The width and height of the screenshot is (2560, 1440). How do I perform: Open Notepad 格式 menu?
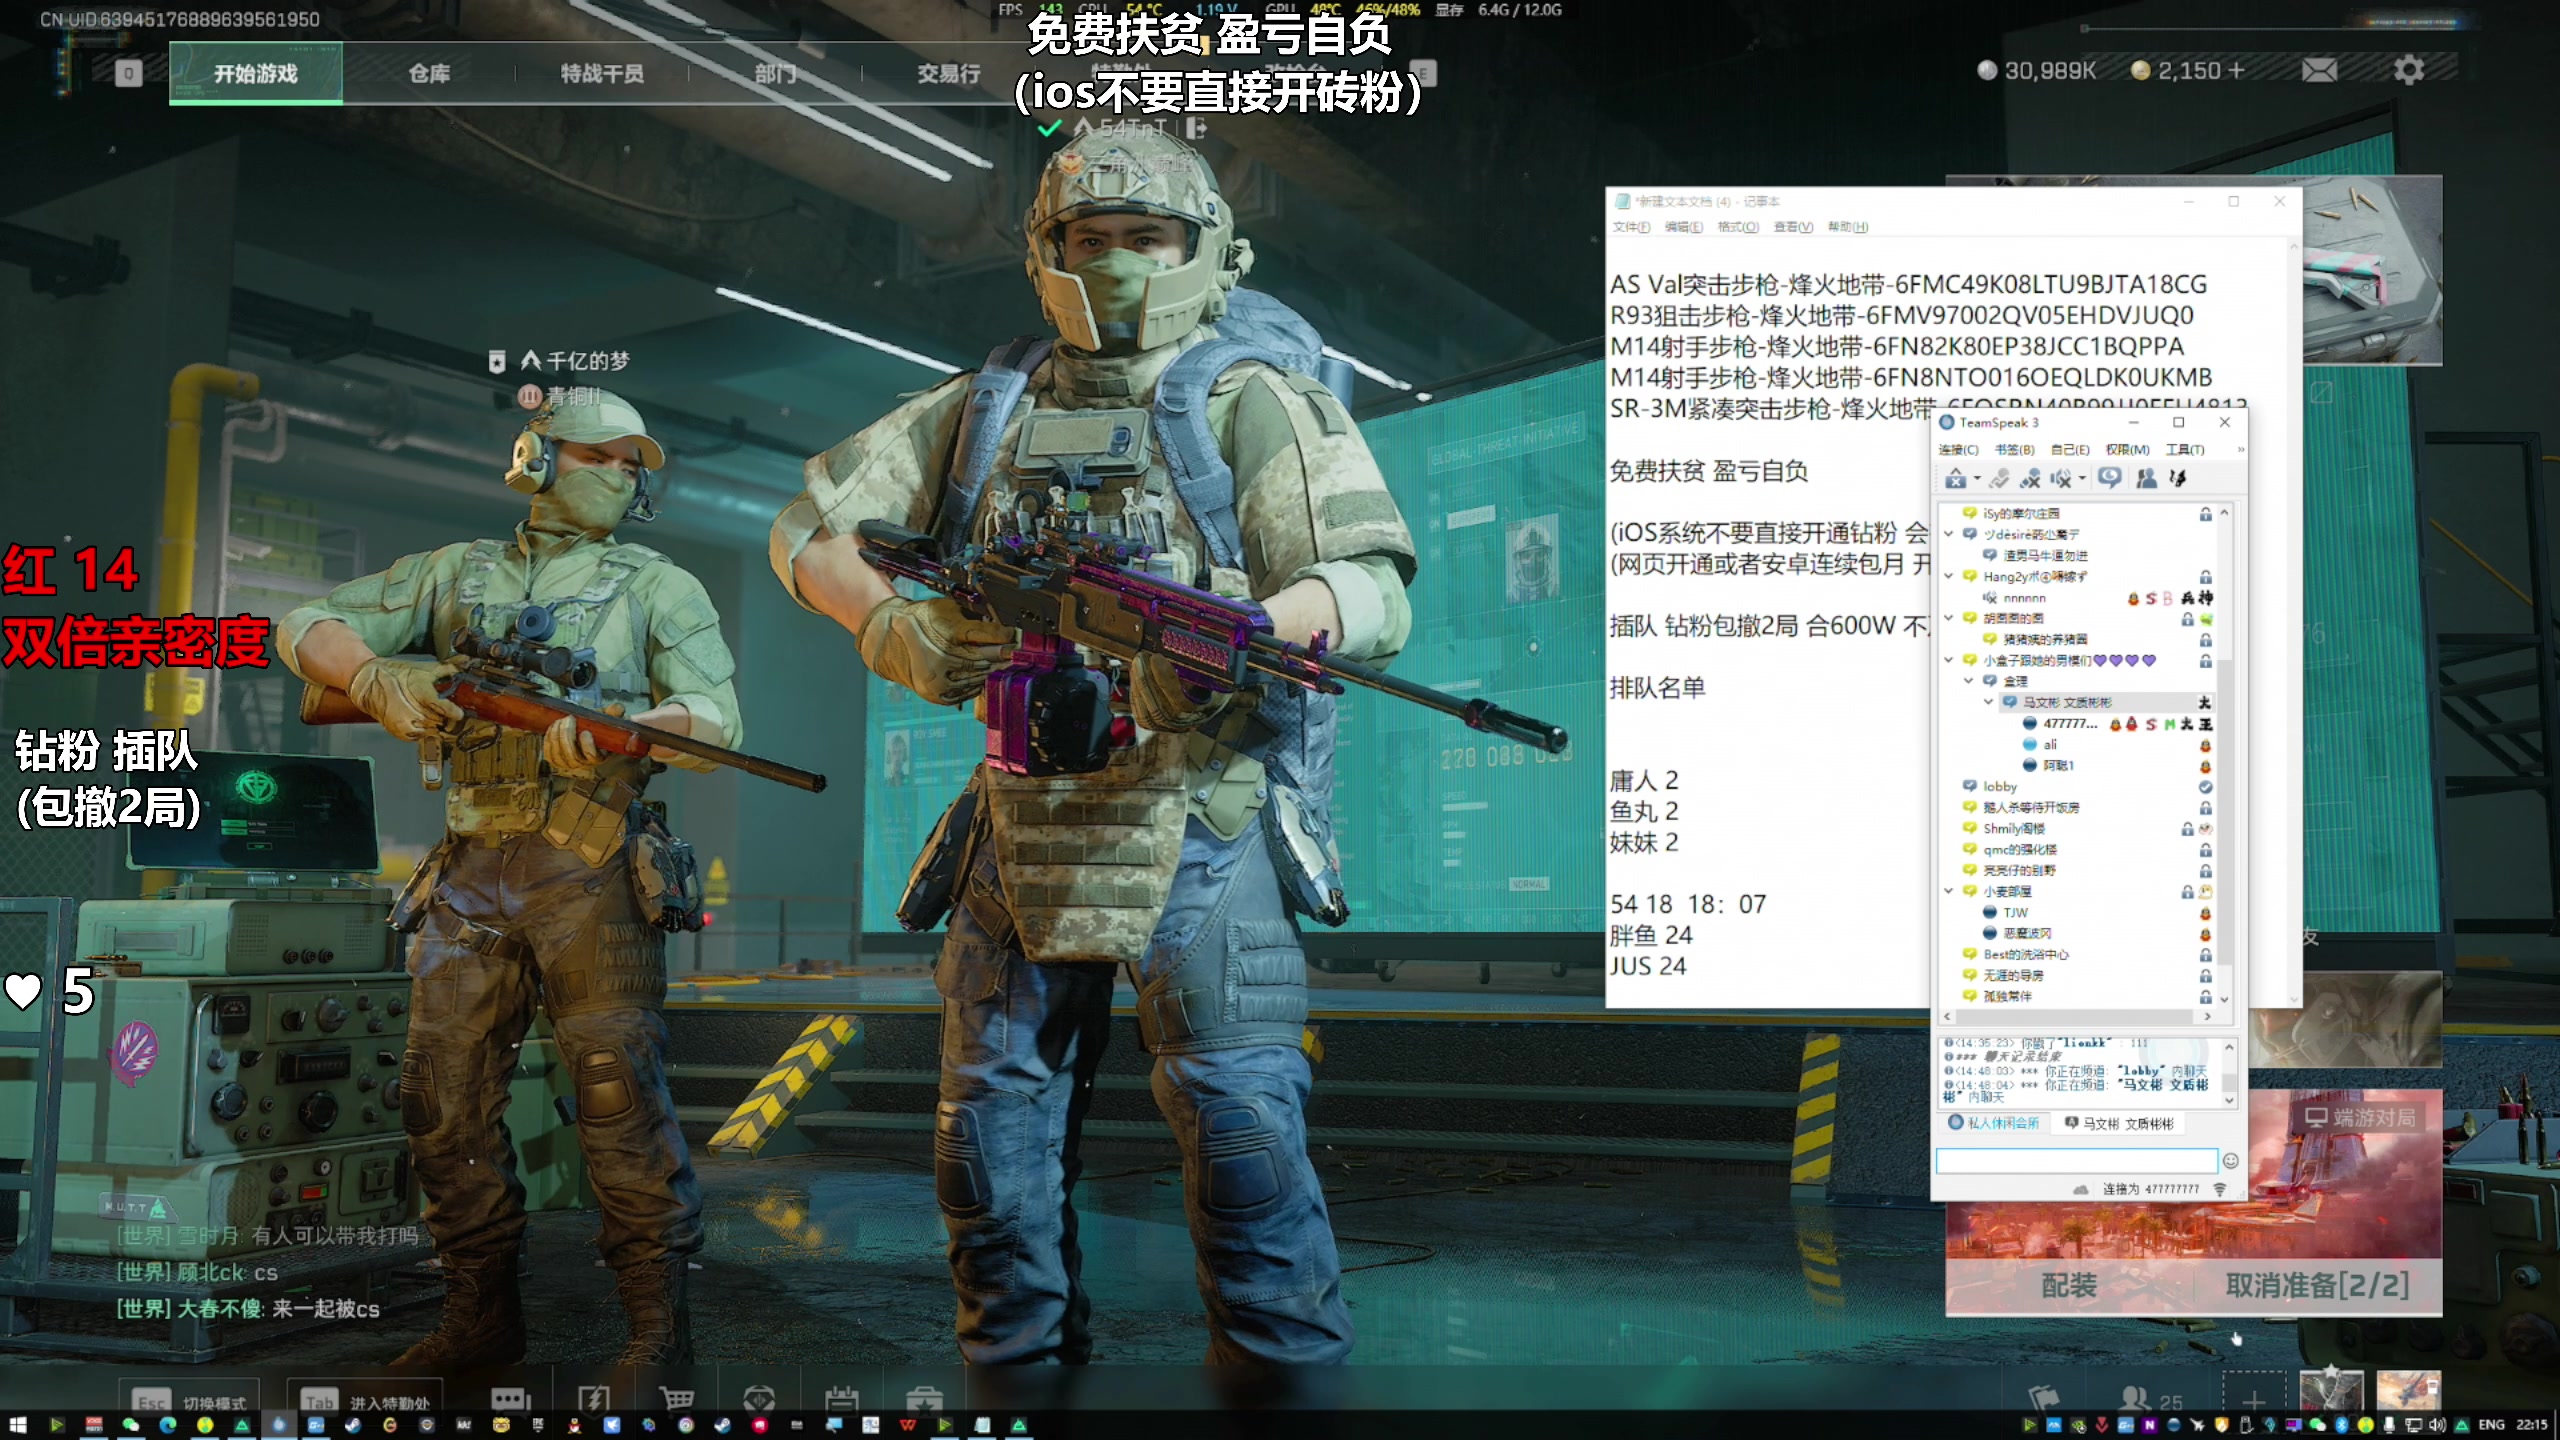(1738, 227)
